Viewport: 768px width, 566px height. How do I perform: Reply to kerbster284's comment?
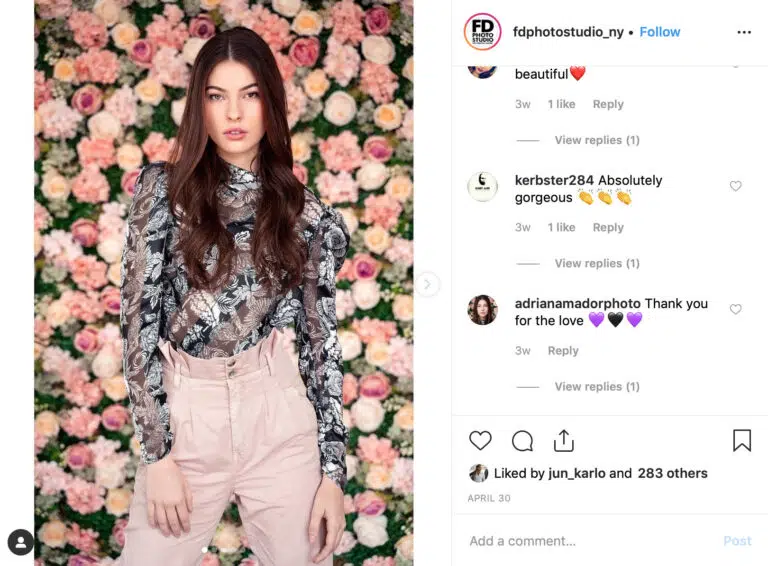click(x=608, y=228)
